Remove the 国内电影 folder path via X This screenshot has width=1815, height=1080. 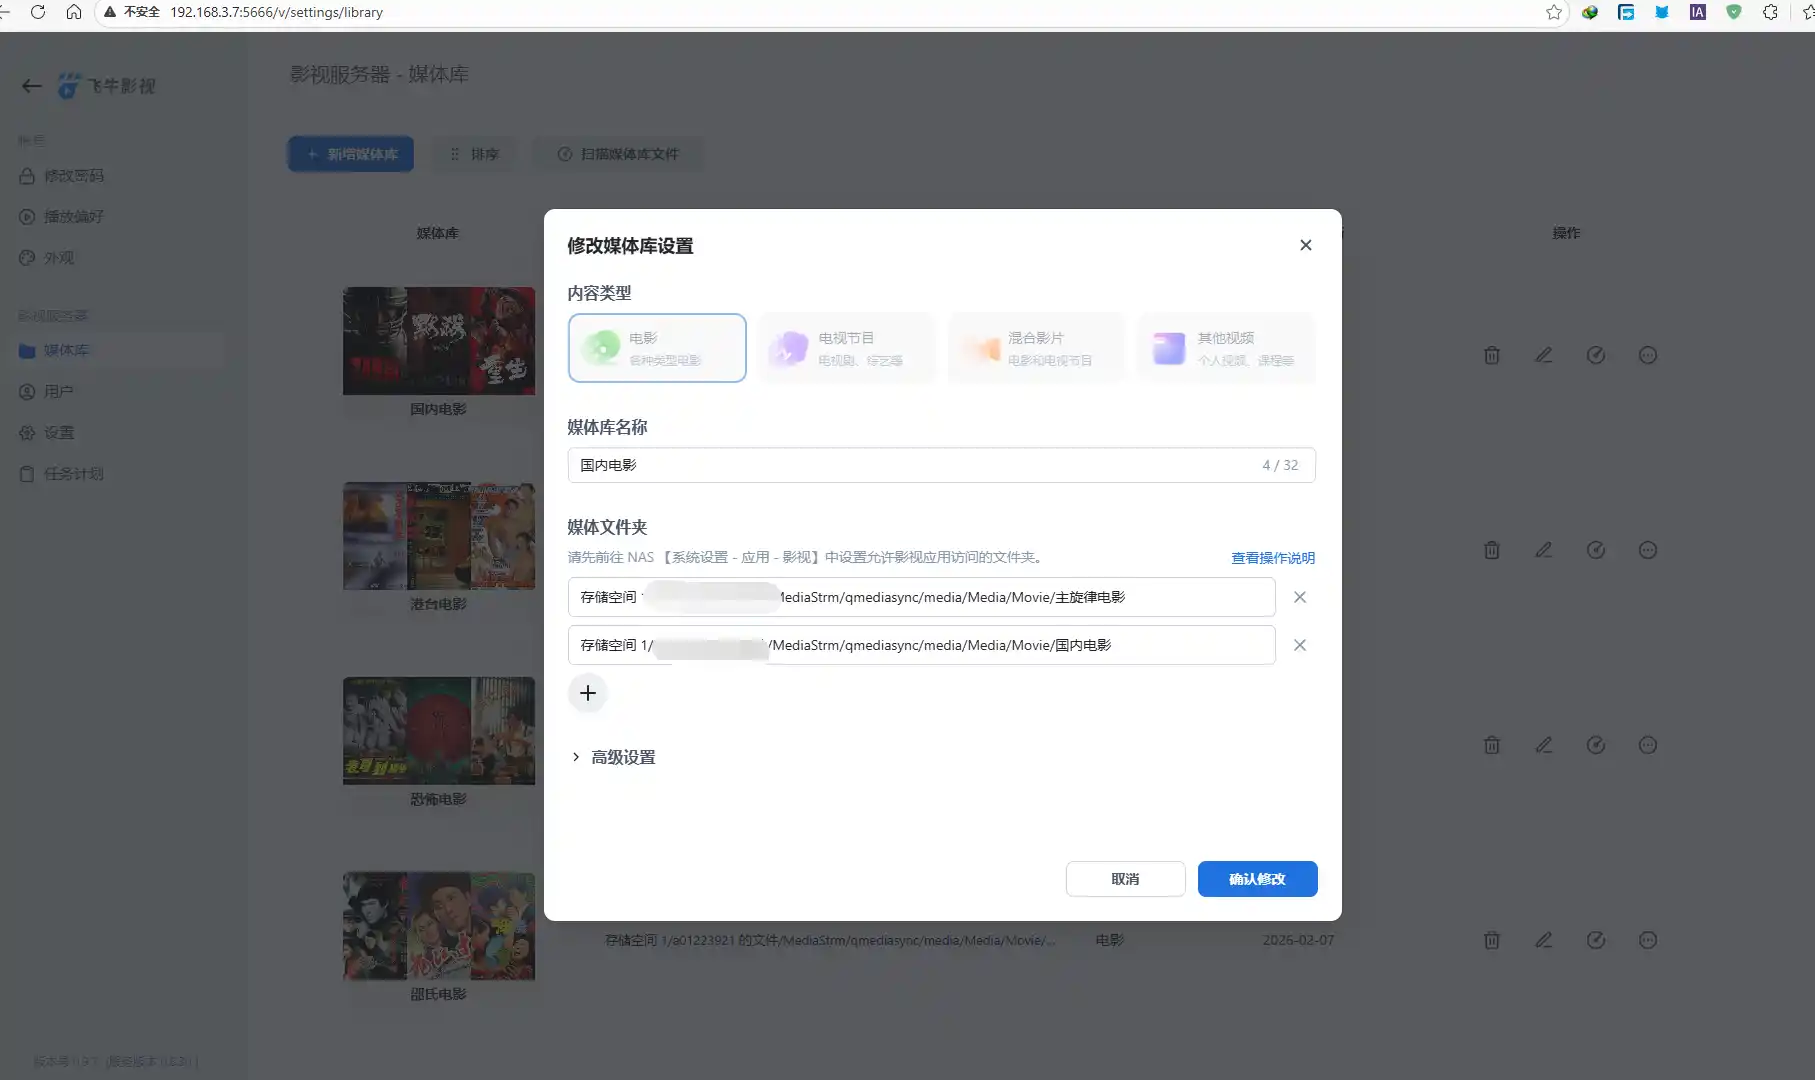1300,645
